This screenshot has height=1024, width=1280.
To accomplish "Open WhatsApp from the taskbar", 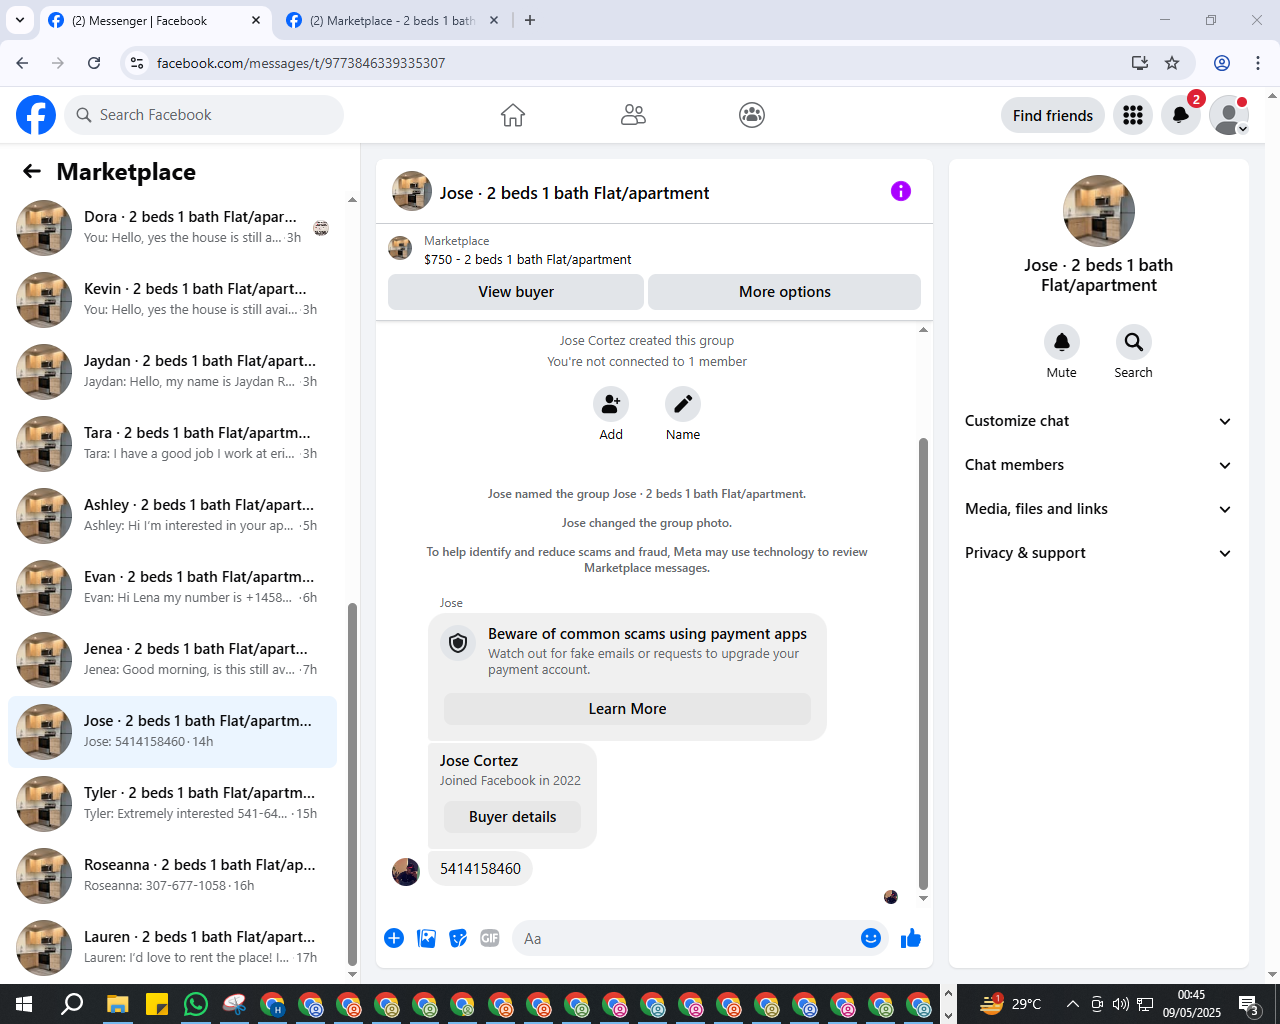I will pyautogui.click(x=196, y=1004).
